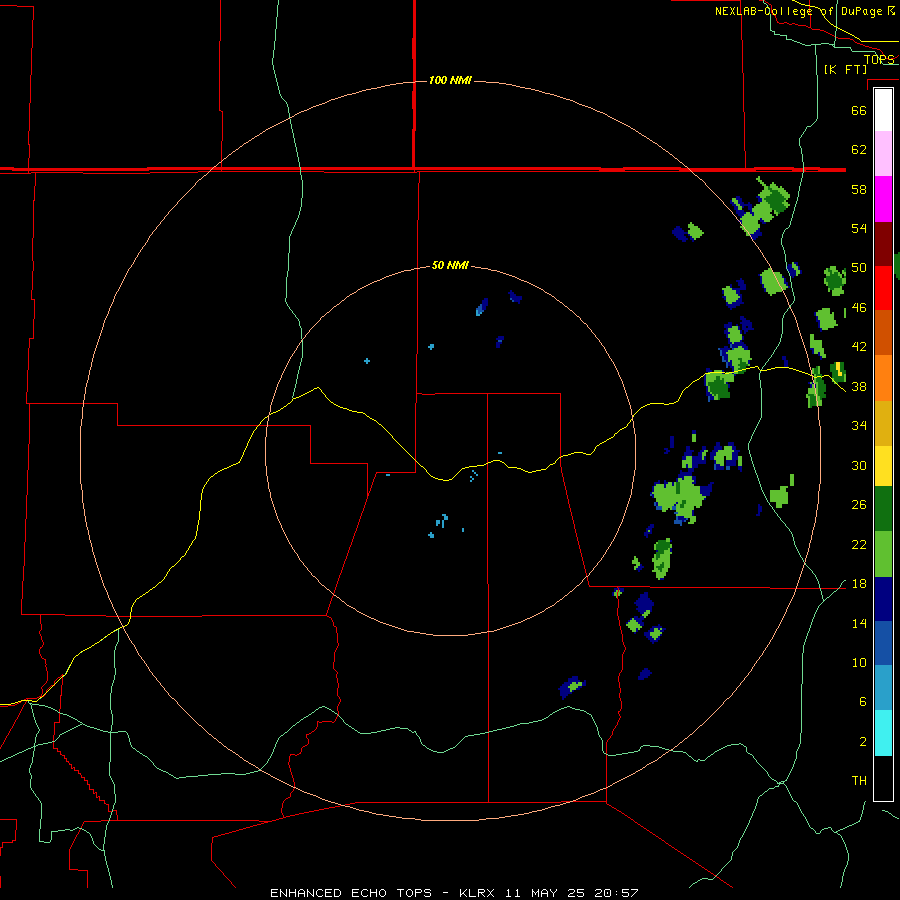900x900 pixels.
Task: Click the TOPS legend title
Action: [879, 59]
